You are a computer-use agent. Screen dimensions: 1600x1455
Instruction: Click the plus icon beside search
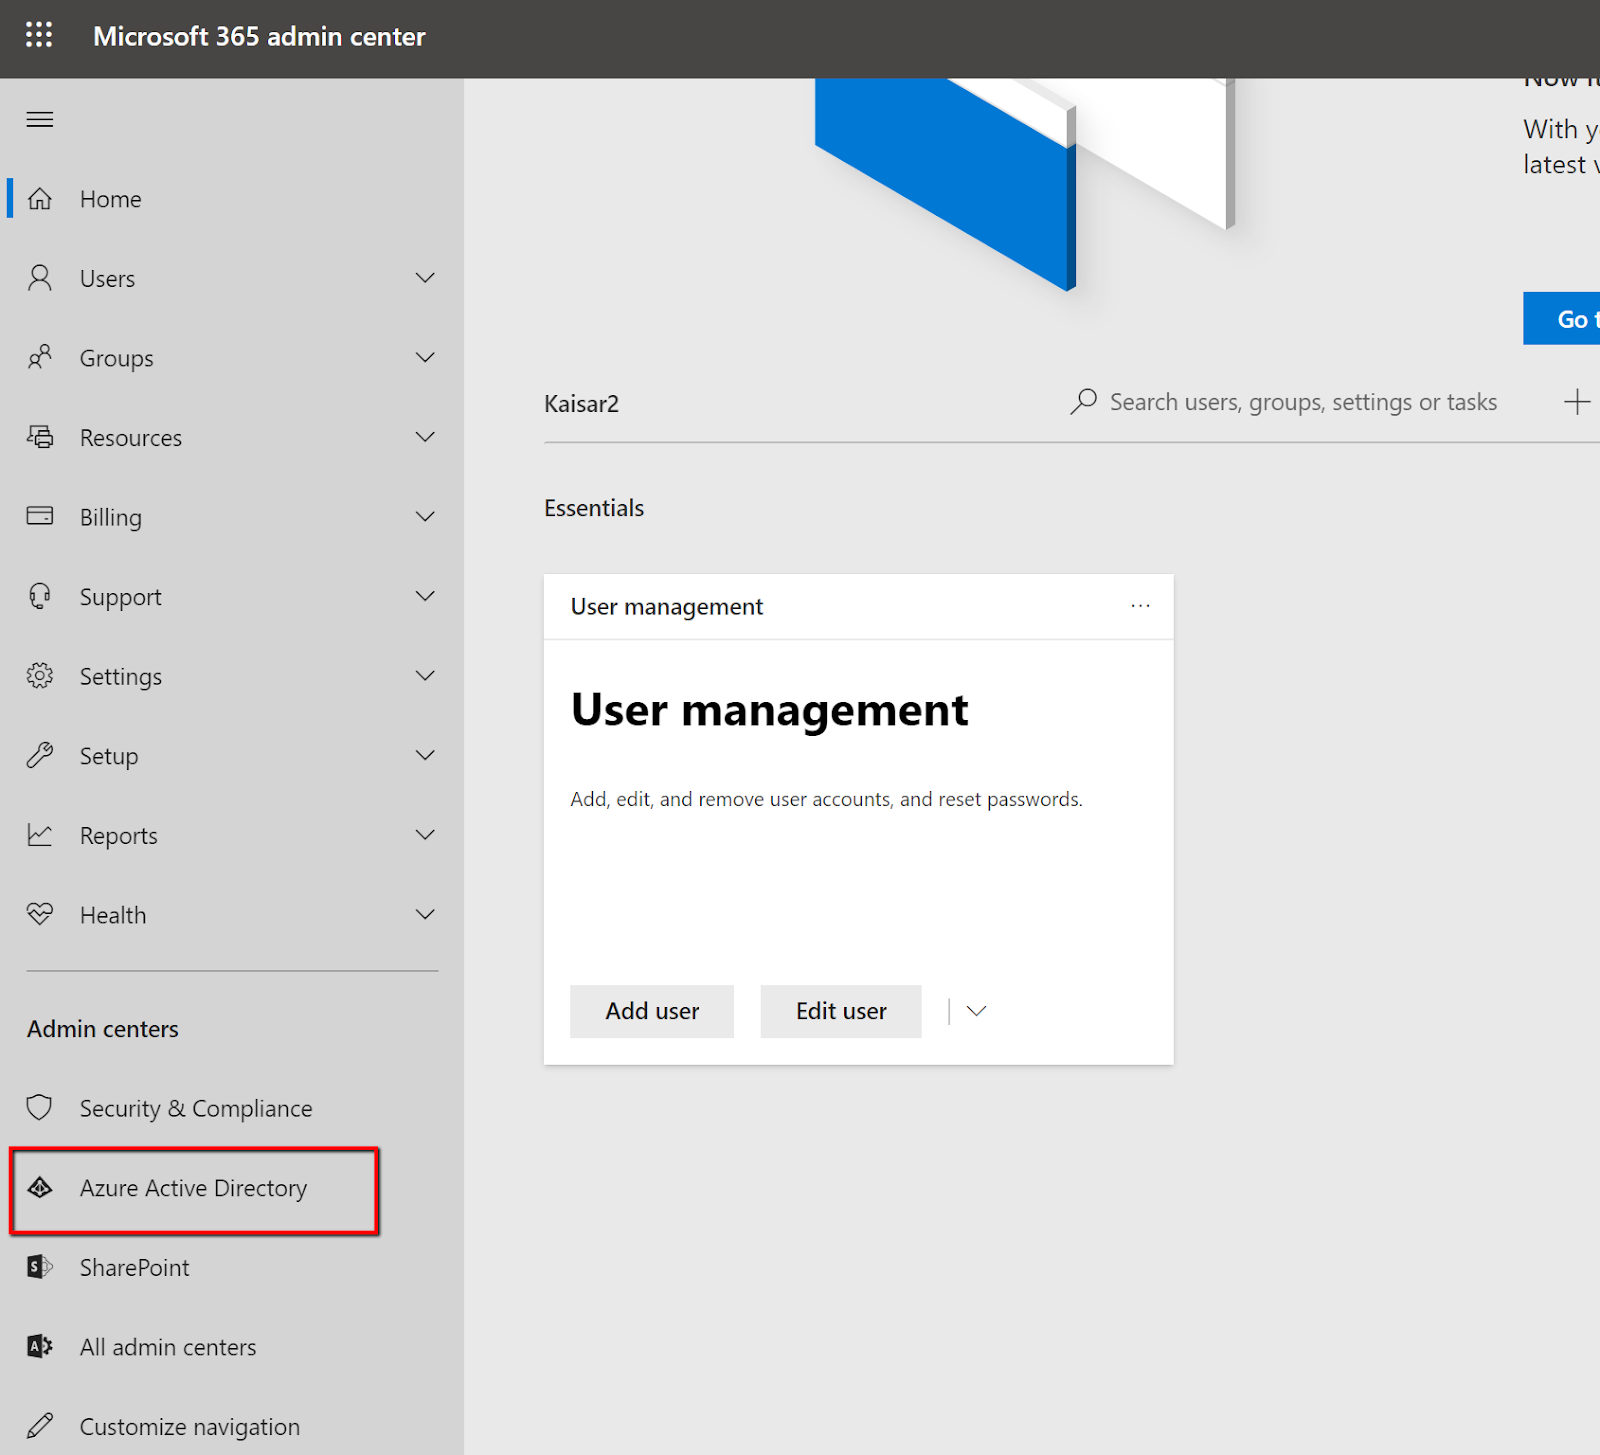coord(1577,402)
